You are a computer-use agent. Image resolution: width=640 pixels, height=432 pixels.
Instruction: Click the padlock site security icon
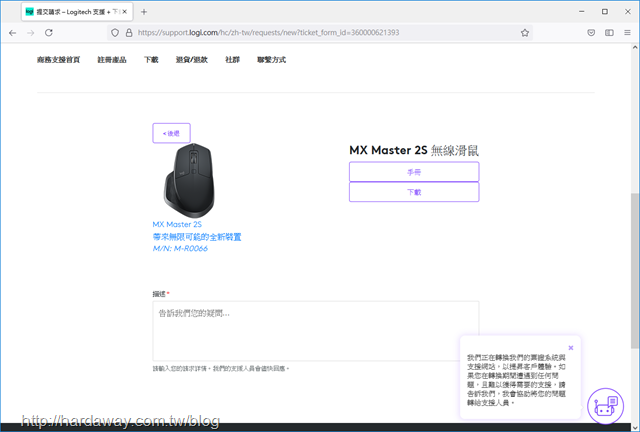pyautogui.click(x=129, y=33)
